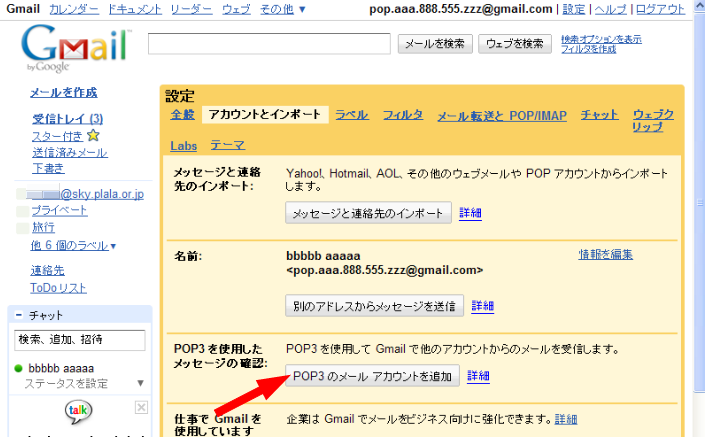
Task: Click カレンダー in top bar
Action: tap(74, 9)
